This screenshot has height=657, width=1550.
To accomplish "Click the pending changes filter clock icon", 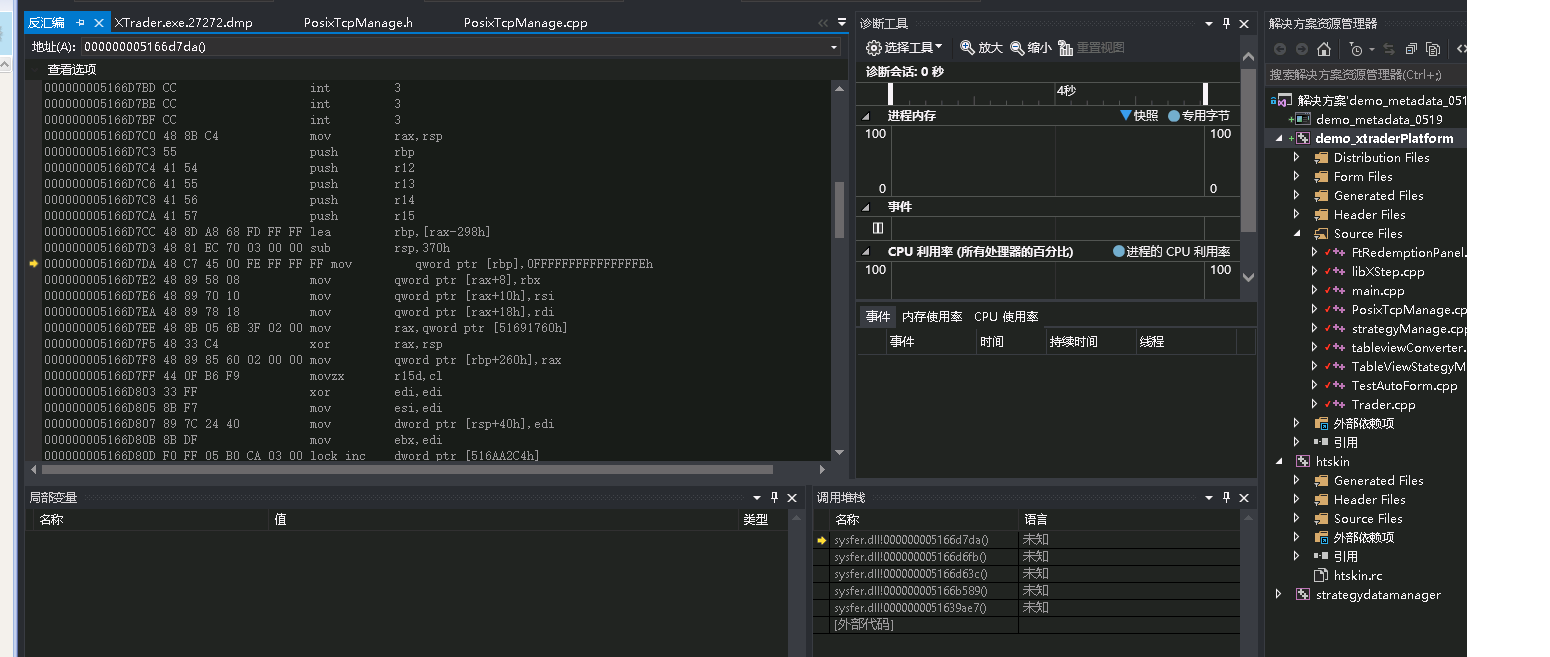I will tap(1358, 48).
